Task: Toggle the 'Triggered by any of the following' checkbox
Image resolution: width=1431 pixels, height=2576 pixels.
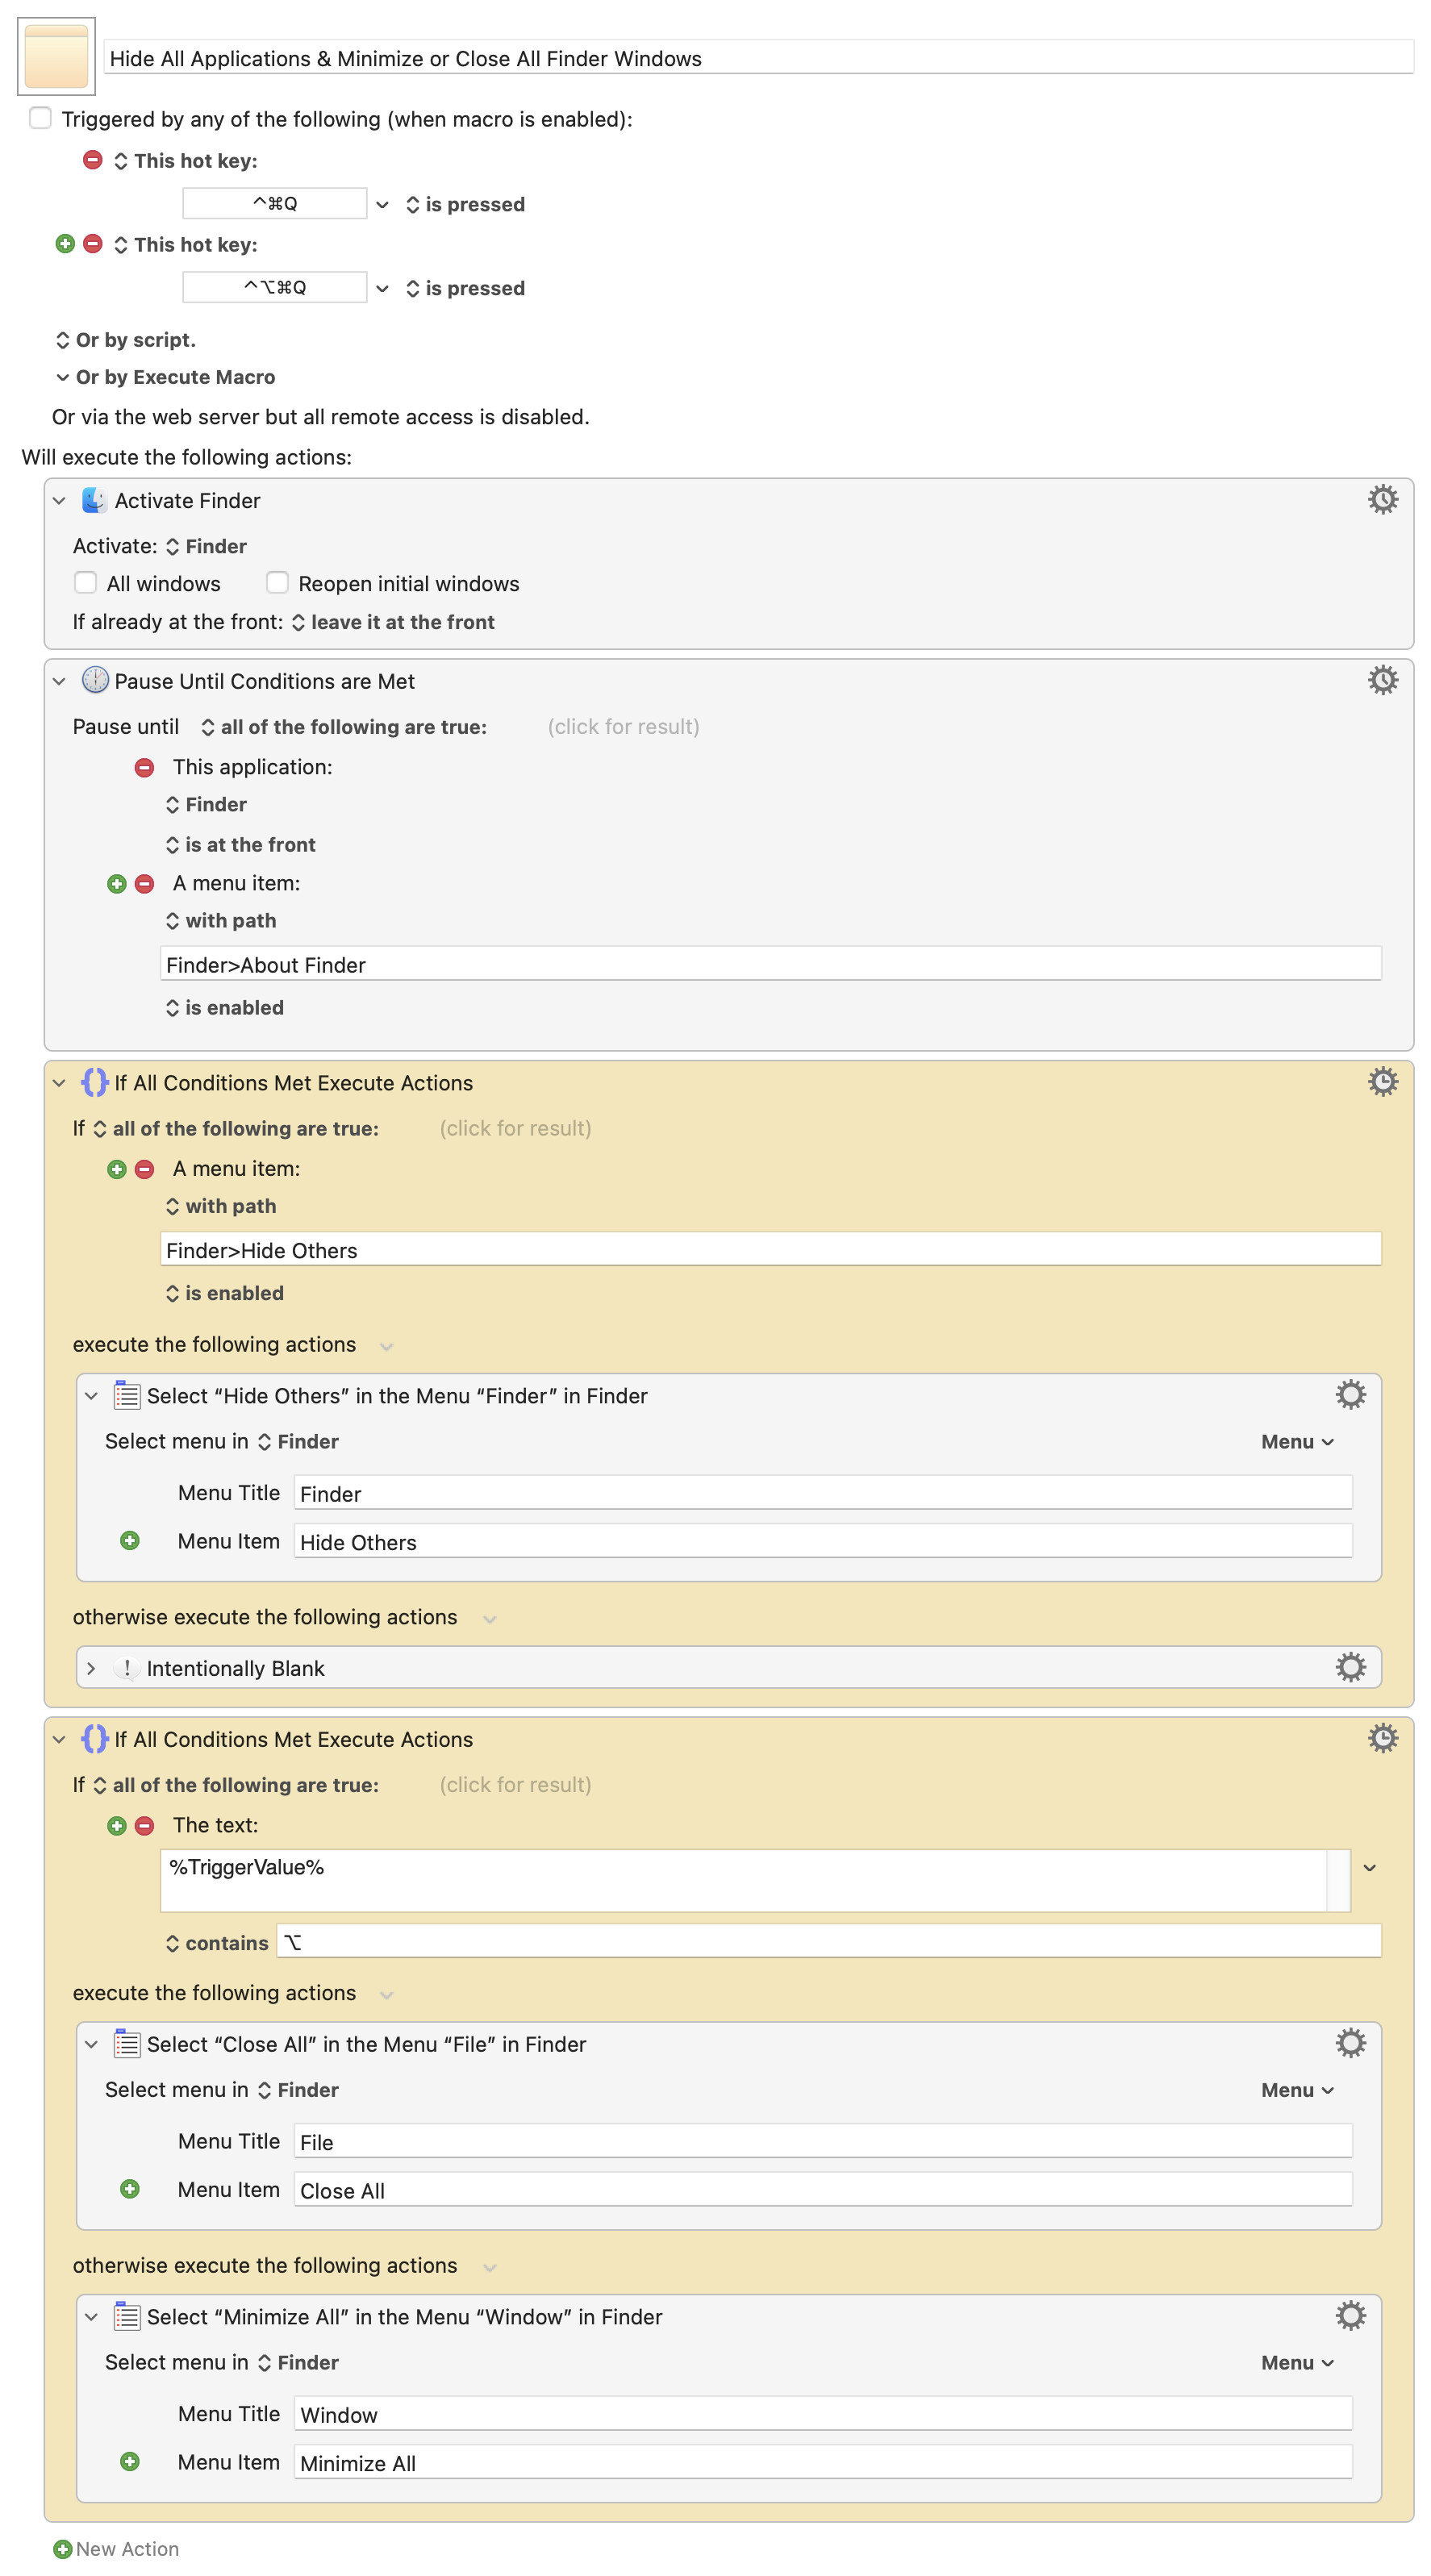Action: [40, 118]
